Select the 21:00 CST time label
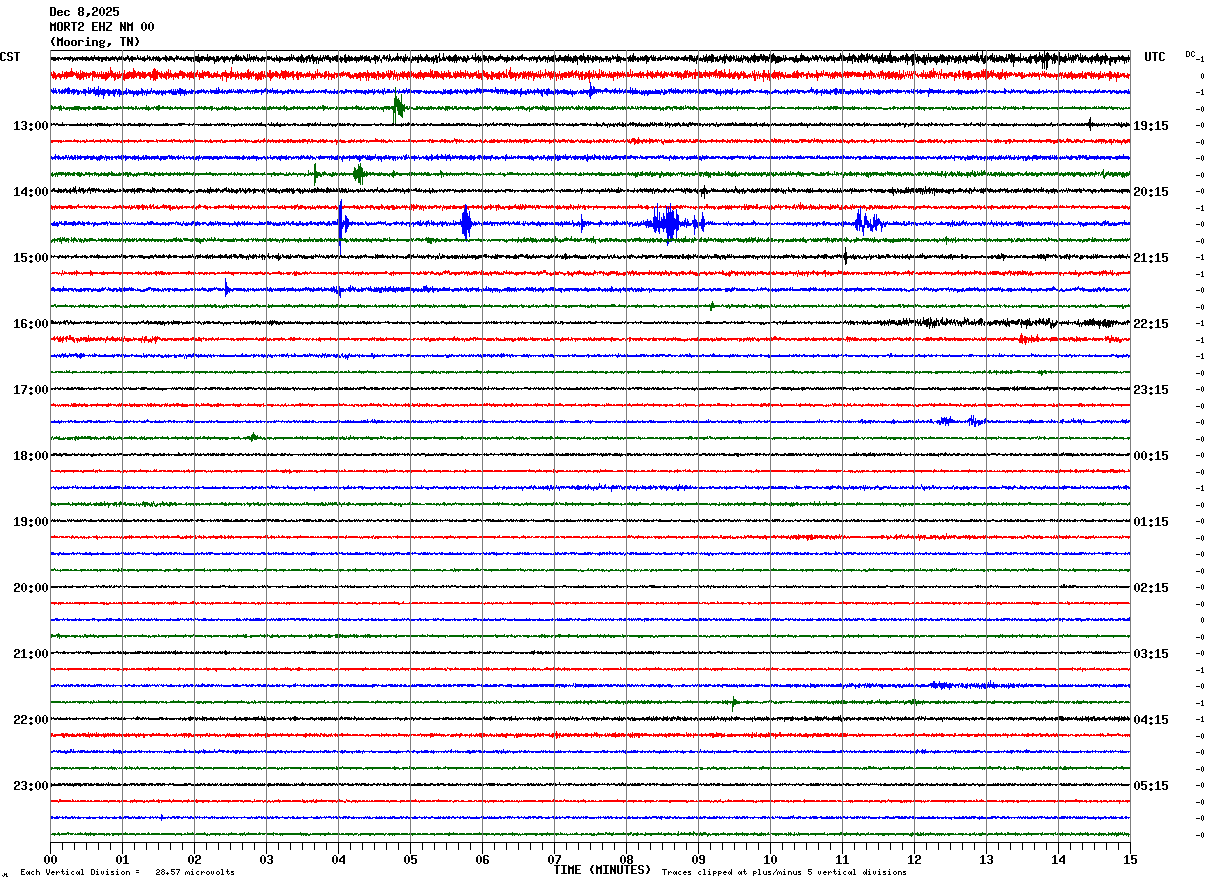Viewport: 1210px width, 886px height. (30, 654)
